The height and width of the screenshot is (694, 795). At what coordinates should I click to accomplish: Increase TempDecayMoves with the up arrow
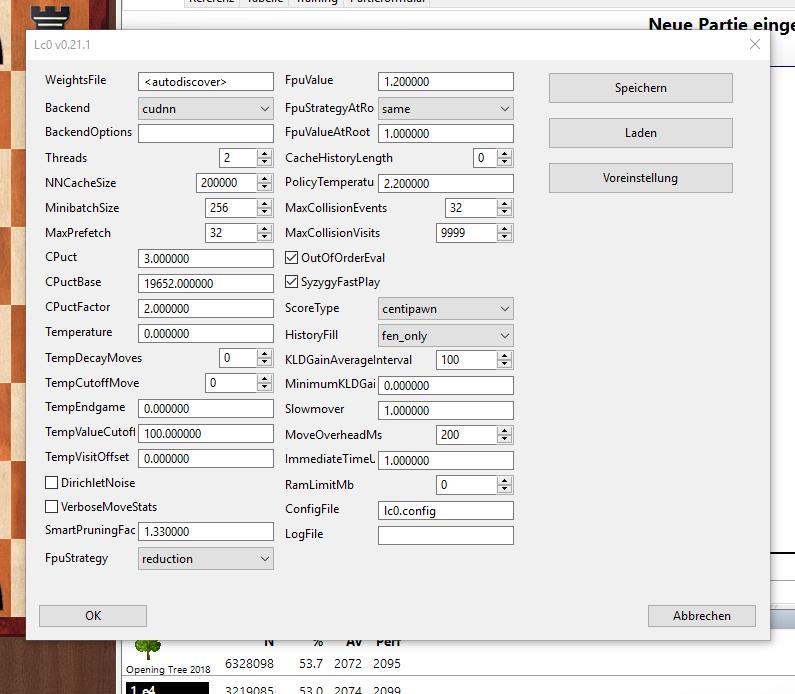pos(264,353)
